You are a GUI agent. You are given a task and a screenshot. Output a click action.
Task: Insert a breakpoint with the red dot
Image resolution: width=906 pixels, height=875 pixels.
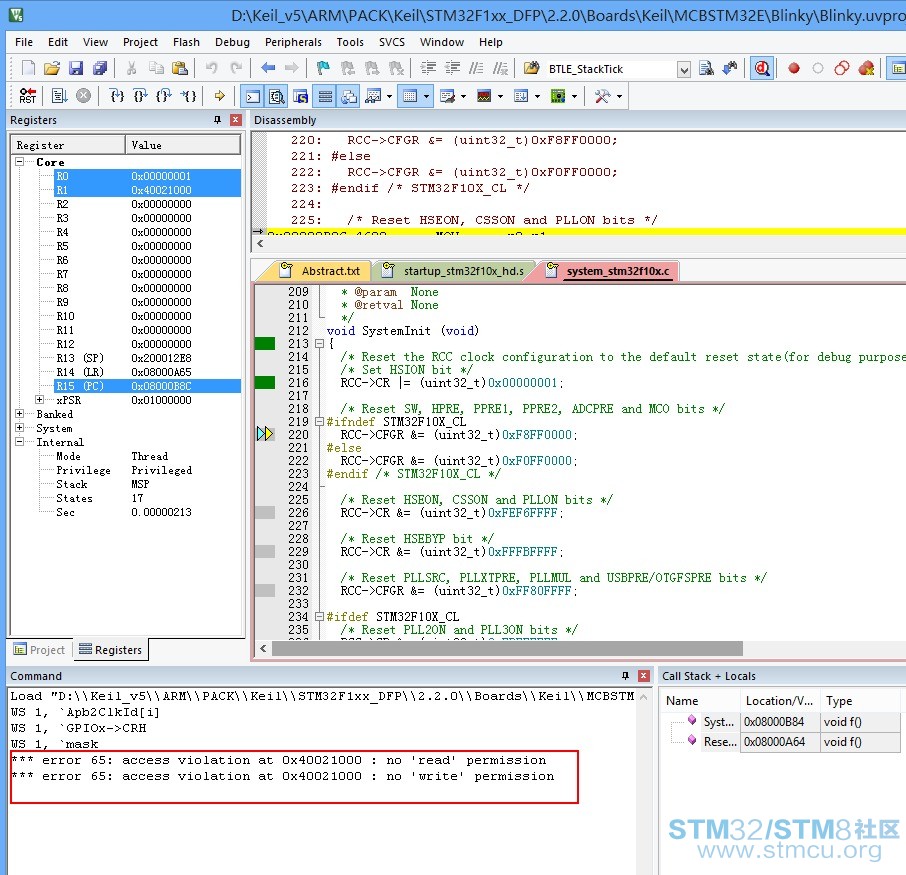coord(794,68)
